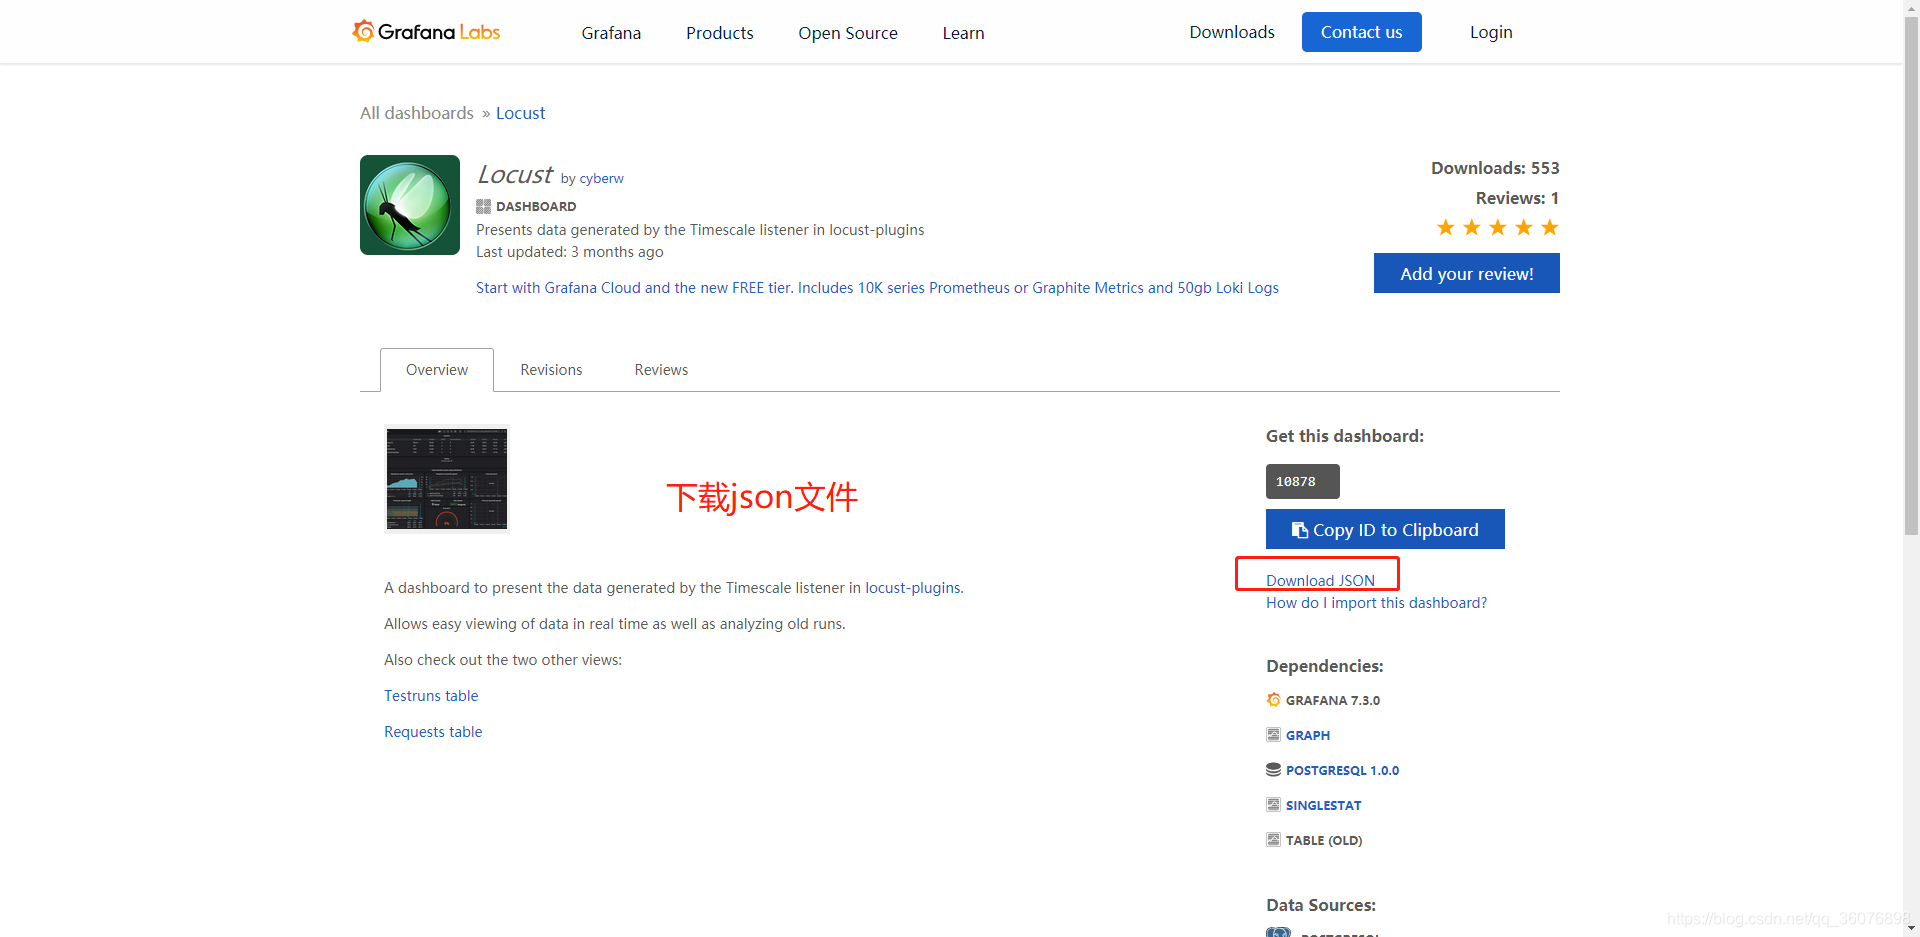Open the Grafana Cloud free tier promo link
This screenshot has height=937, width=1920.
pos(877,288)
